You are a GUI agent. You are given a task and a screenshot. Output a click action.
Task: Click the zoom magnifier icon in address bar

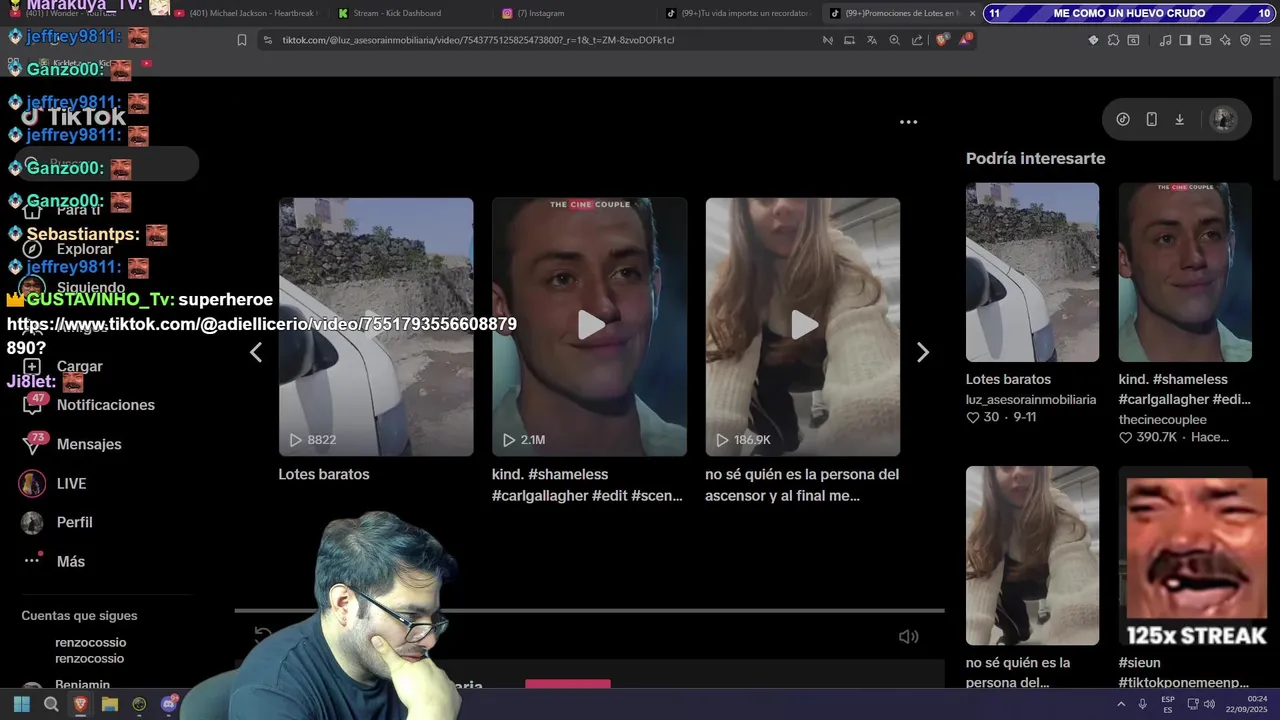click(x=894, y=40)
